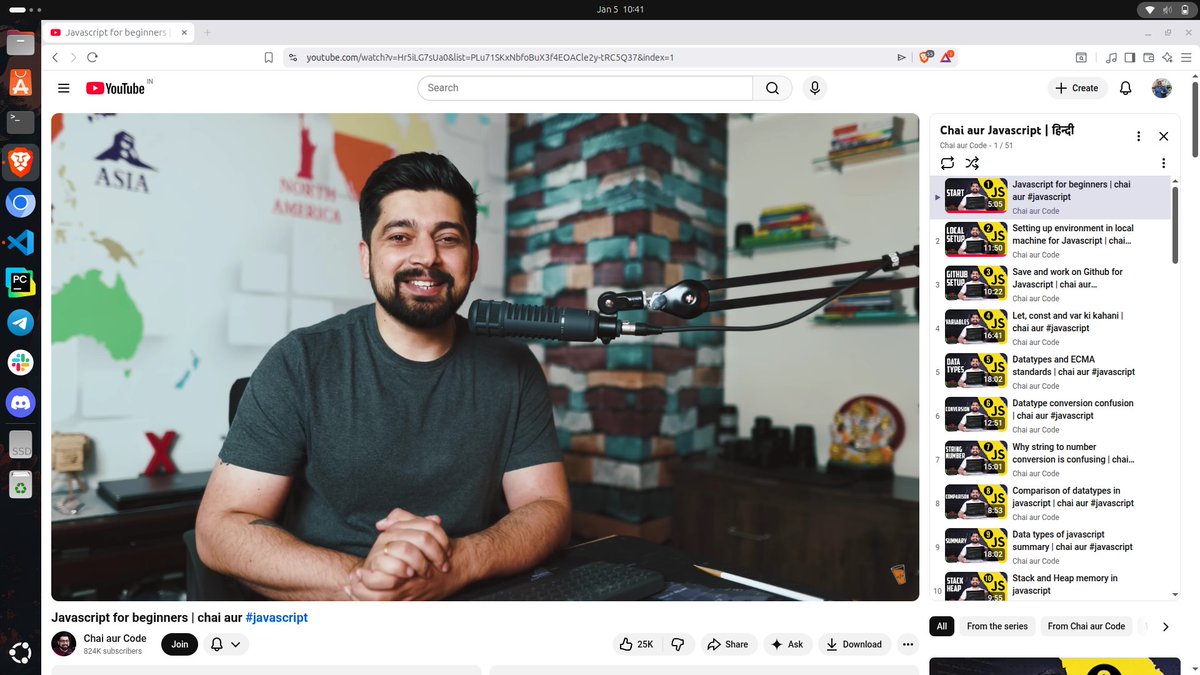Close the Chai aur Javascript playlist panel
The image size is (1200, 675).
tap(1163, 136)
